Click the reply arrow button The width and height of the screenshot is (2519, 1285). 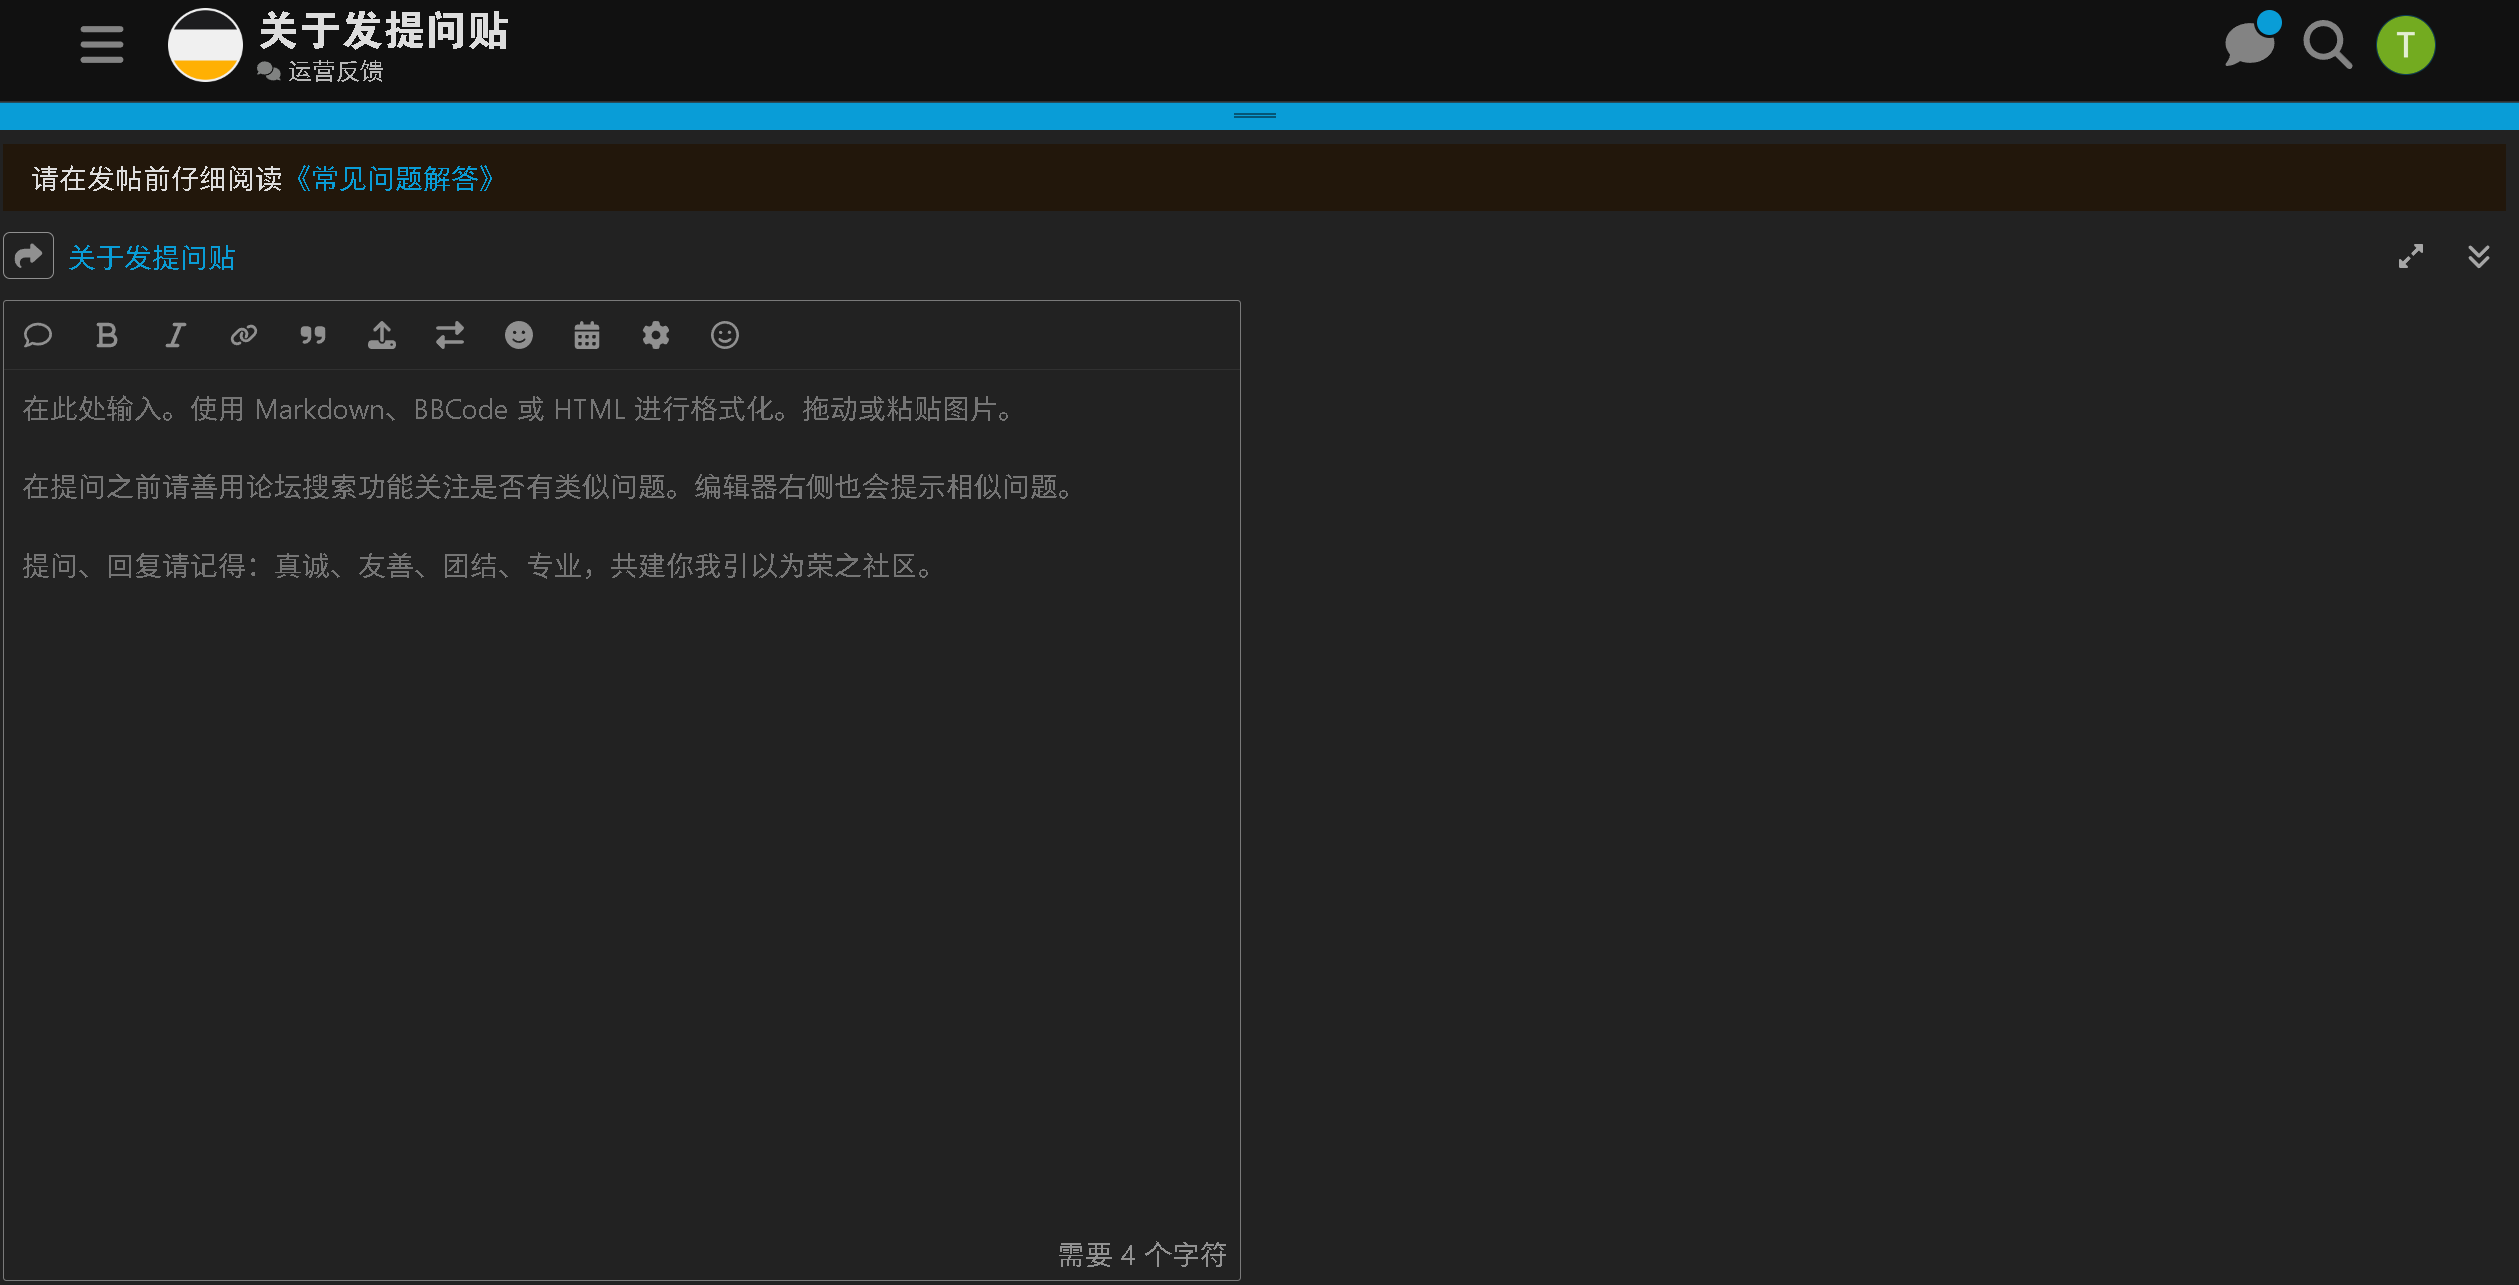tap(28, 256)
